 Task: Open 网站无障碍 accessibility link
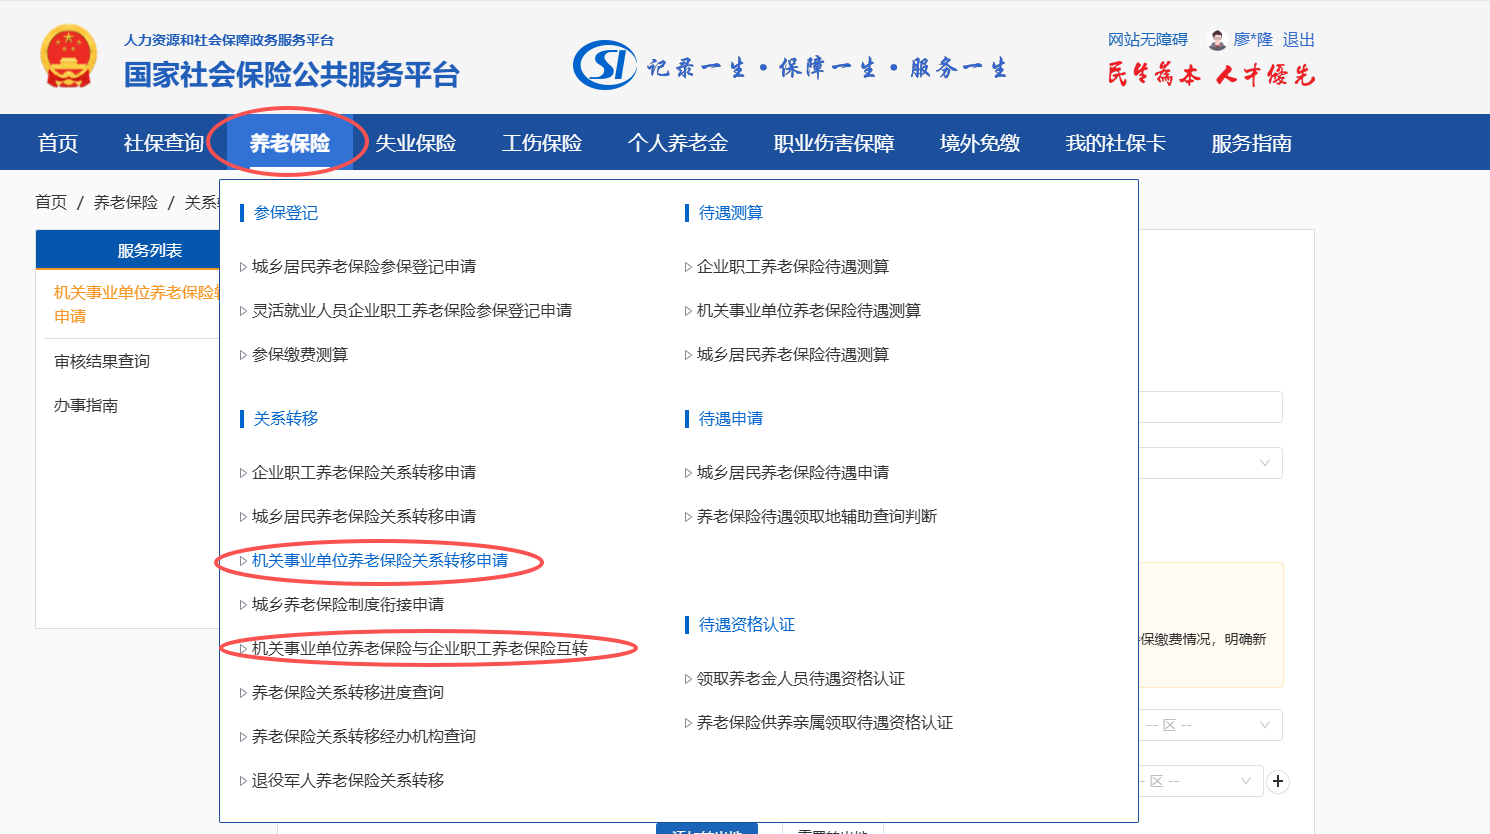[x=1147, y=40]
